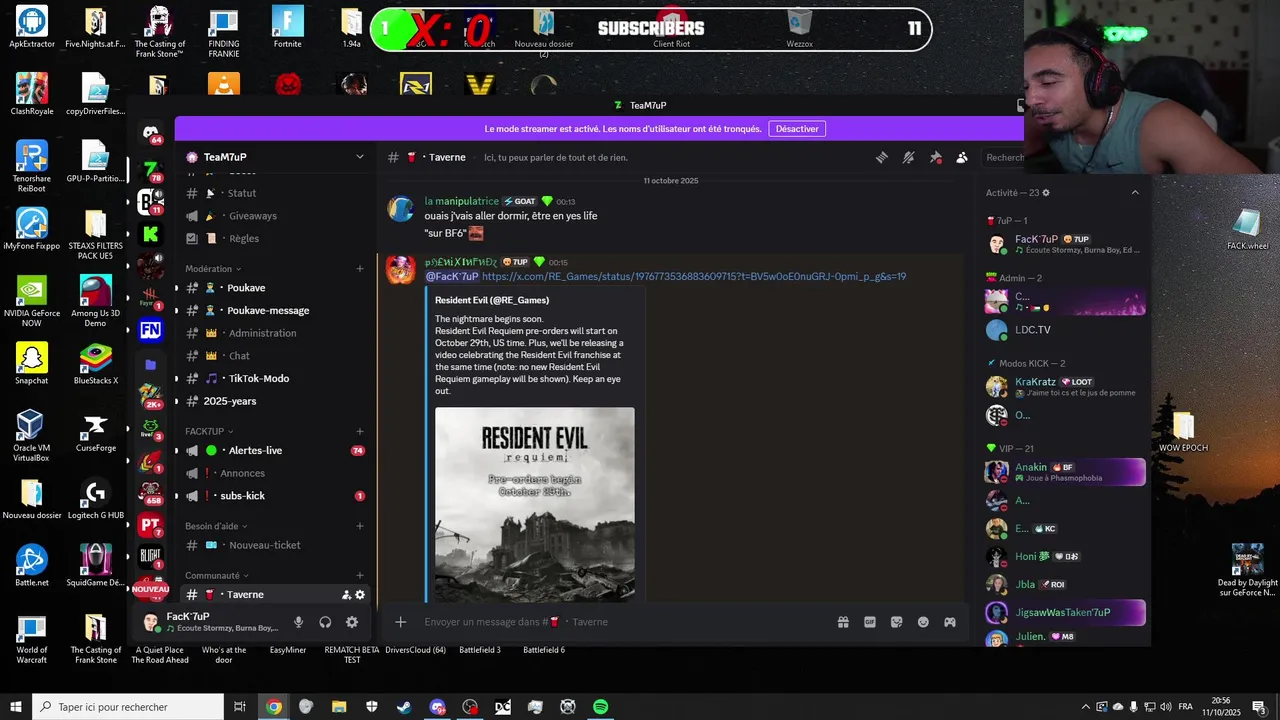1280x720 pixels.
Task: Collapse the FACK7UP category
Action: (207, 431)
